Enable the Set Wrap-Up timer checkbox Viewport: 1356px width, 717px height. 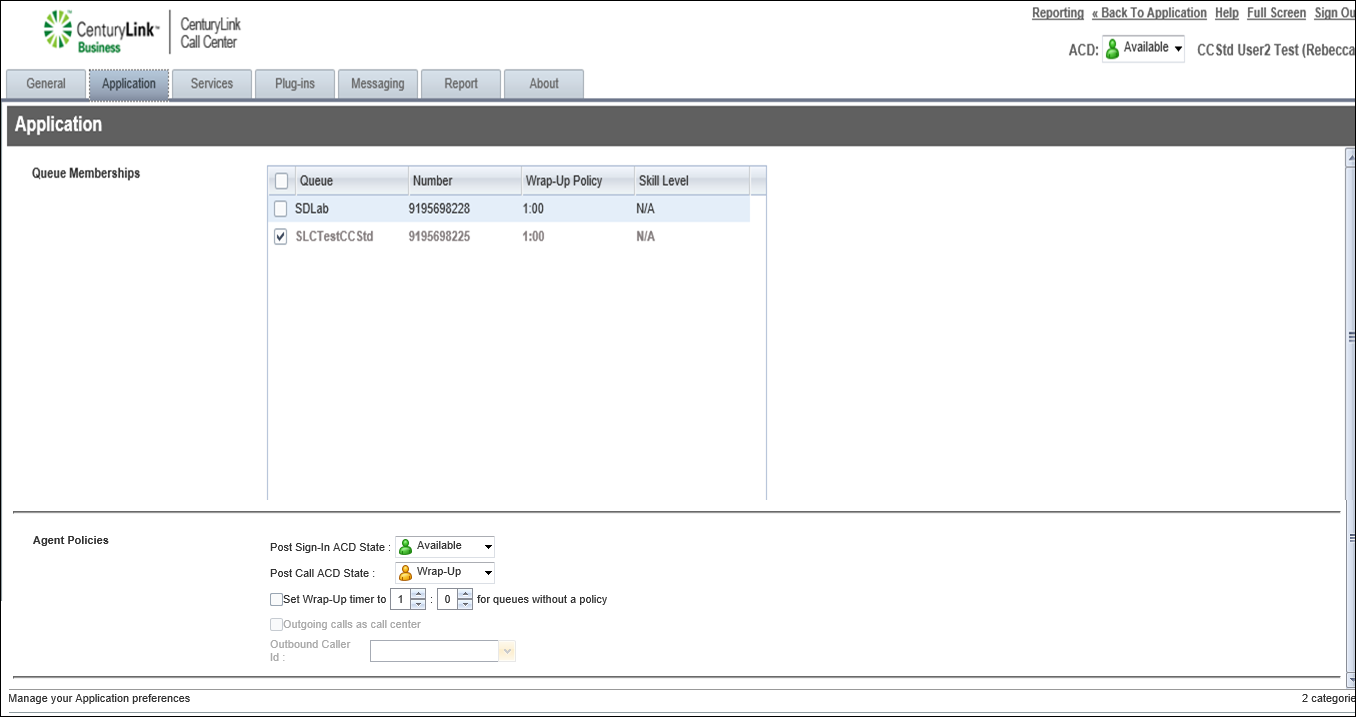276,600
